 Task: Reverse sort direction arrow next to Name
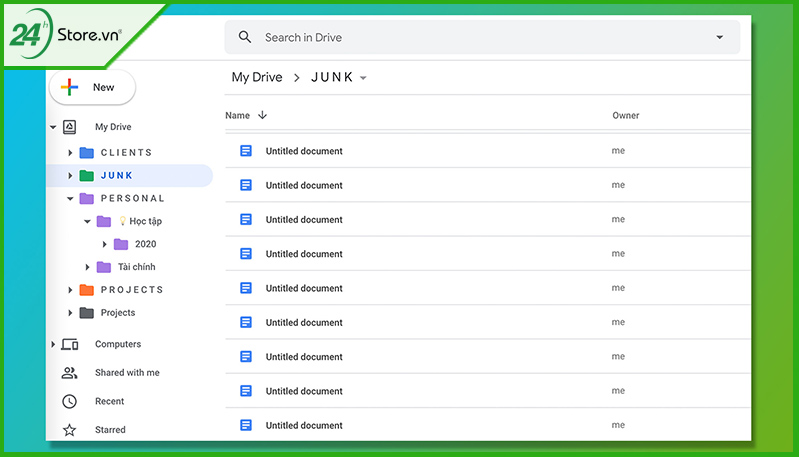point(262,115)
